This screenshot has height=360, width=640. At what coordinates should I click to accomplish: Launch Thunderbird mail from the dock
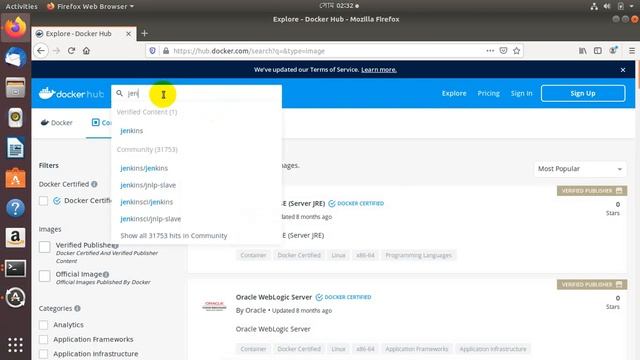(16, 57)
